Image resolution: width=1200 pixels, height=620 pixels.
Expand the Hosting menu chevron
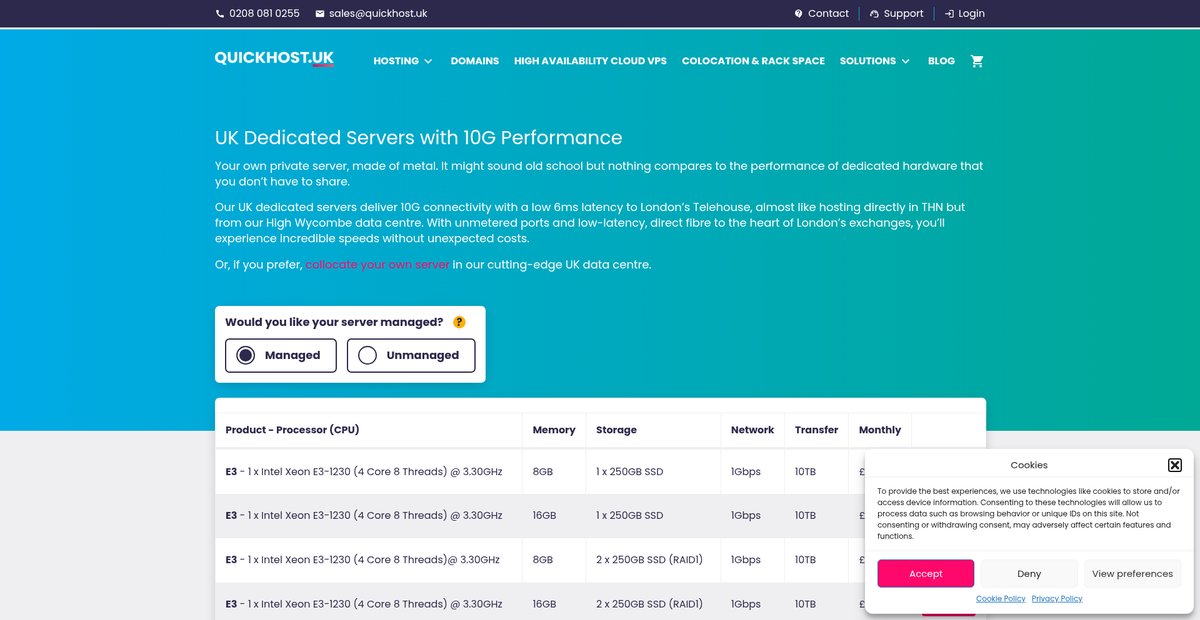point(428,61)
